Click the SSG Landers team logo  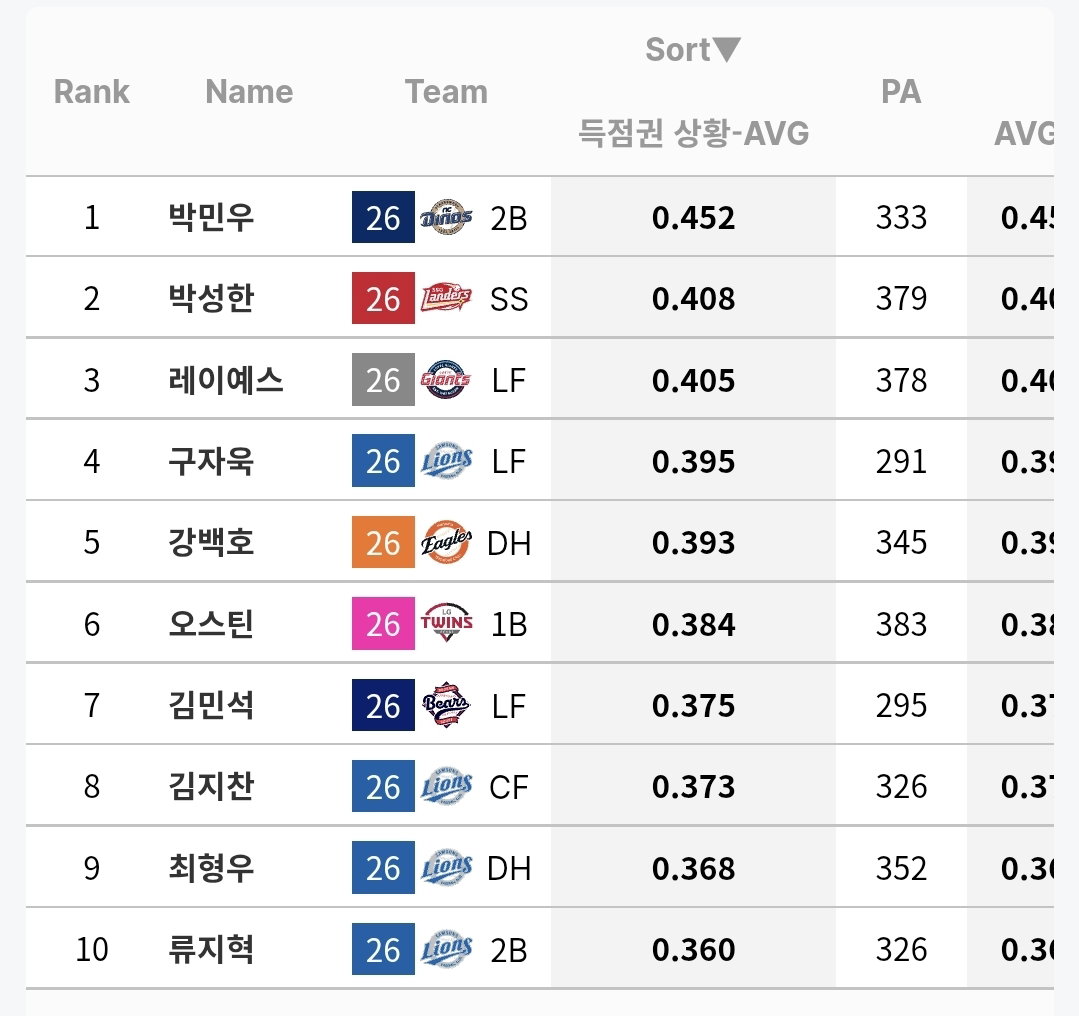coord(446,298)
